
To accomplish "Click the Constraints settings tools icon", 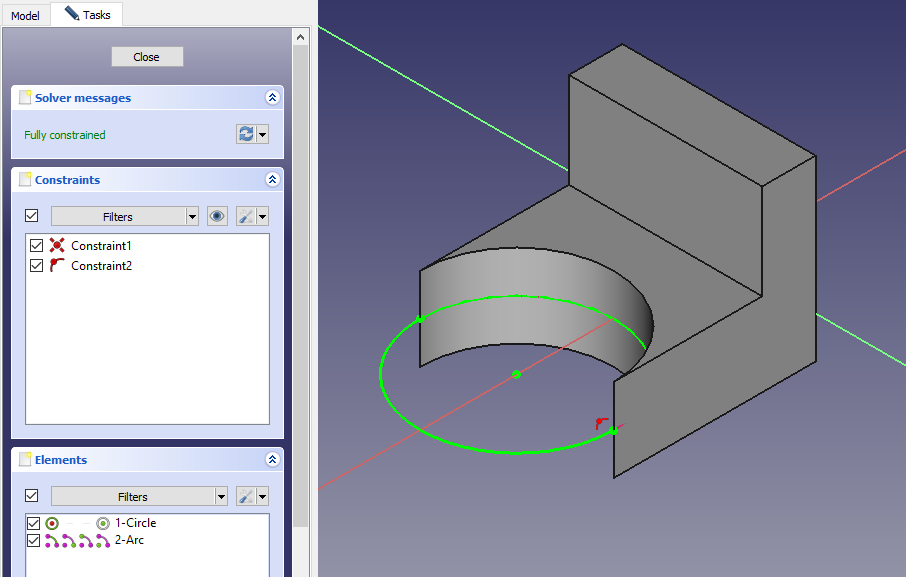I will pos(246,216).
